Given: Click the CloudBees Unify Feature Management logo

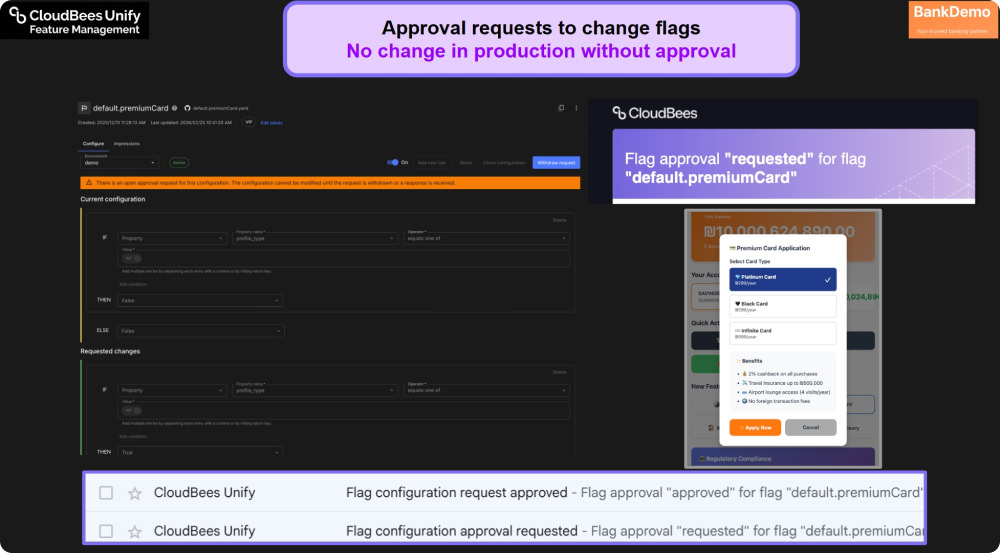Looking at the screenshot, I should point(75,20).
